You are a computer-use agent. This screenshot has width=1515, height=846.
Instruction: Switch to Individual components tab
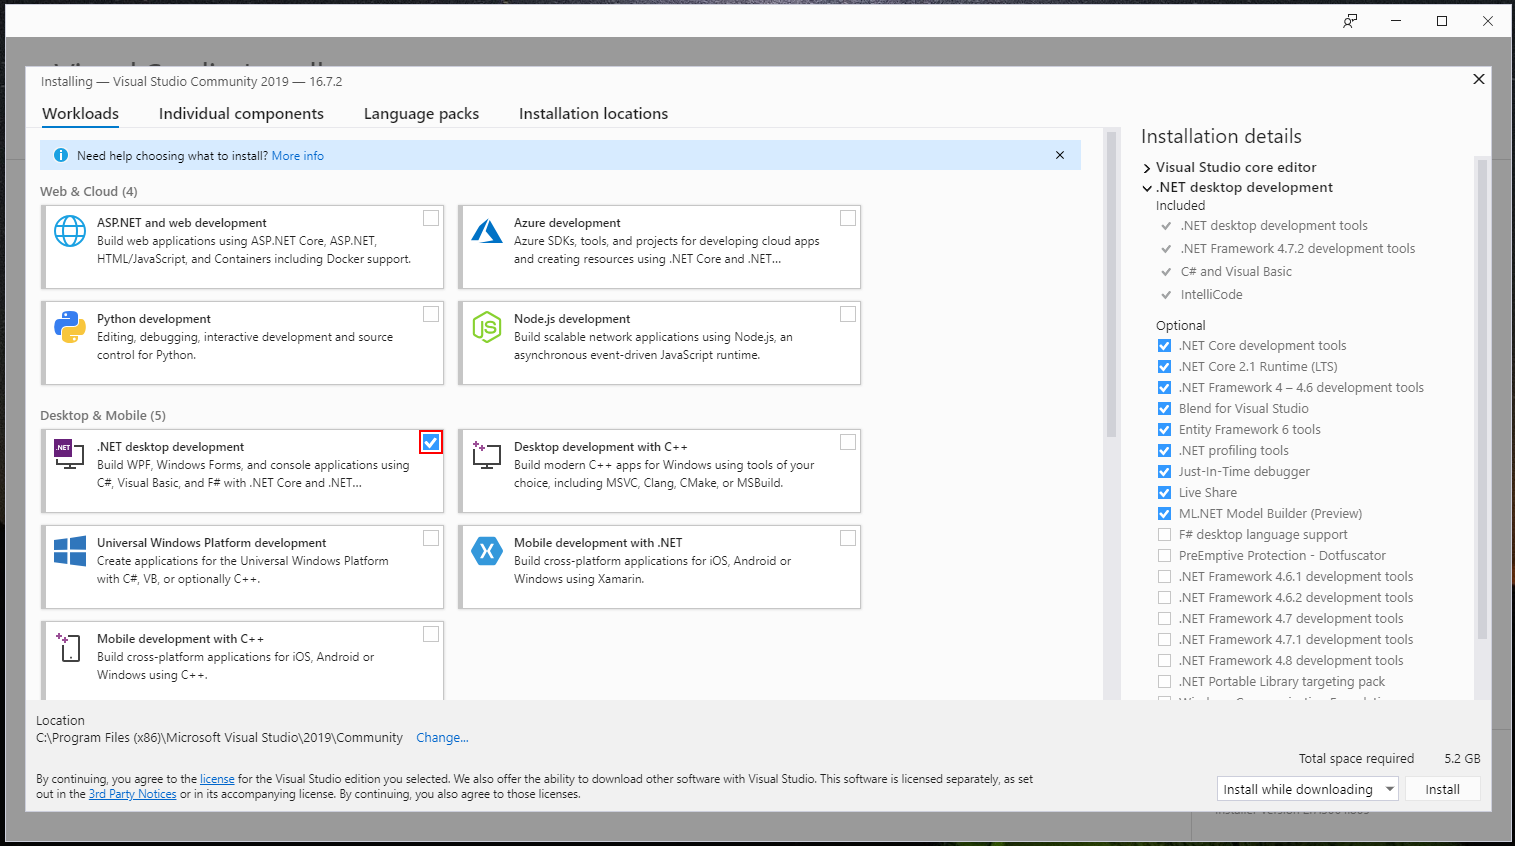[241, 114]
